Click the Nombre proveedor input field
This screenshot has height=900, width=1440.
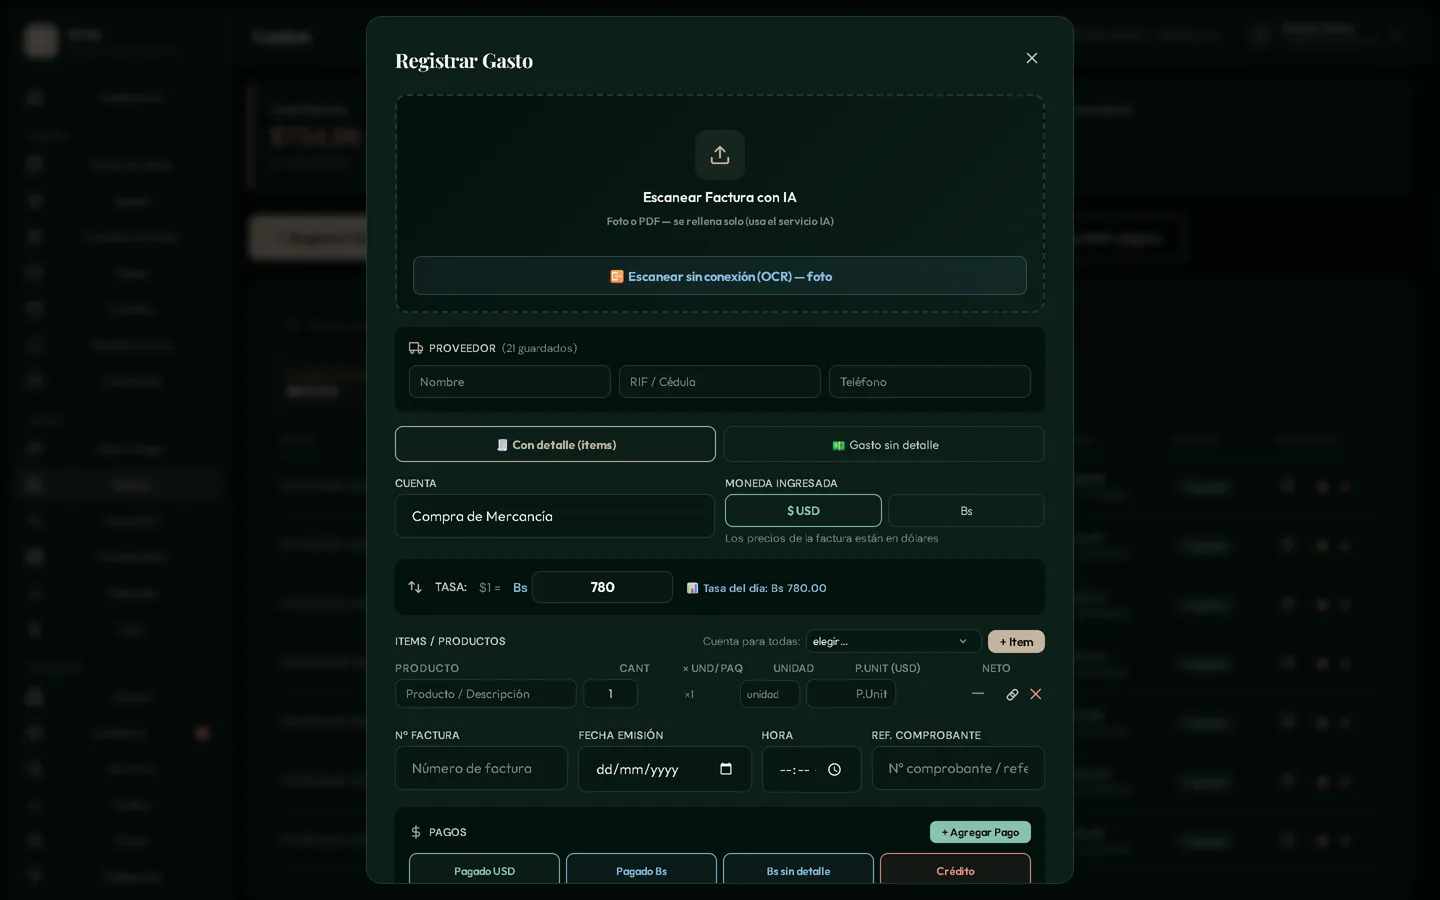point(510,381)
